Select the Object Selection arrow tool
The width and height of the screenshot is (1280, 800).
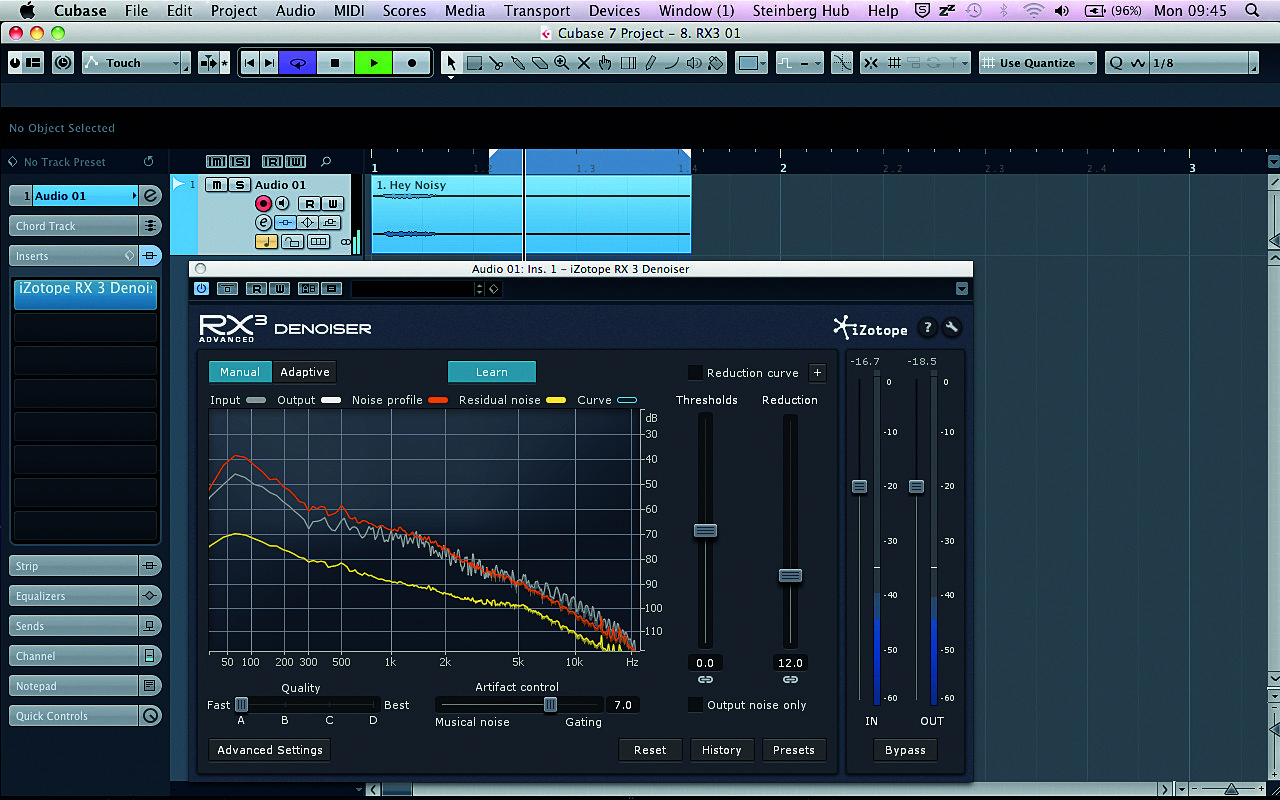click(451, 63)
